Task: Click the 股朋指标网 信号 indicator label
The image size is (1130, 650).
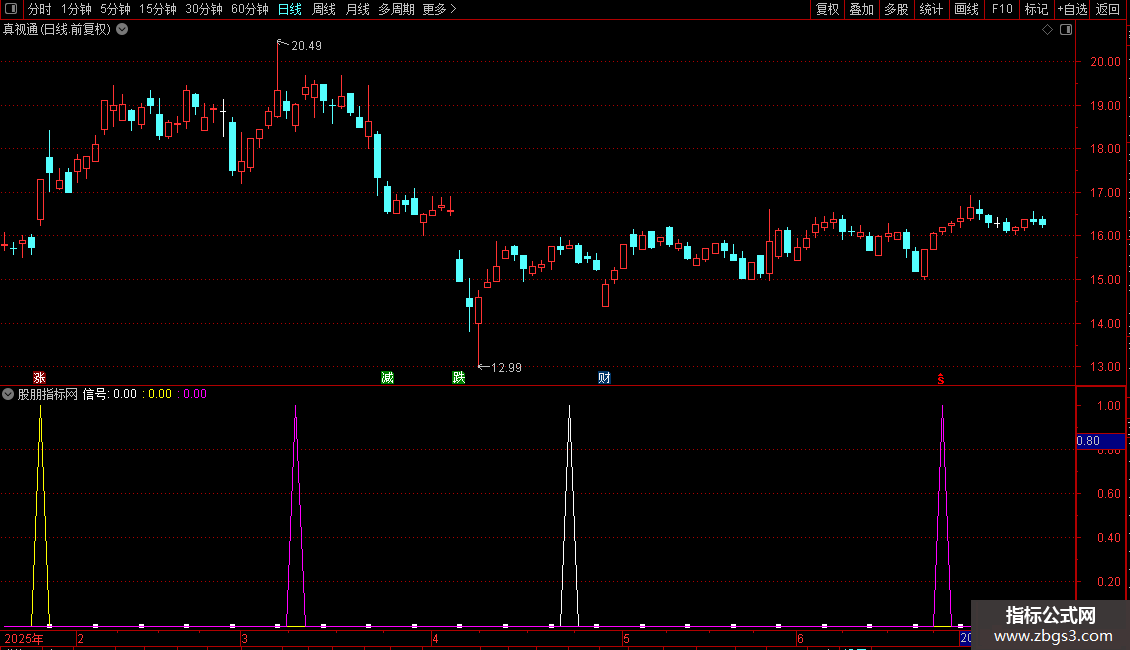Action: [x=62, y=394]
